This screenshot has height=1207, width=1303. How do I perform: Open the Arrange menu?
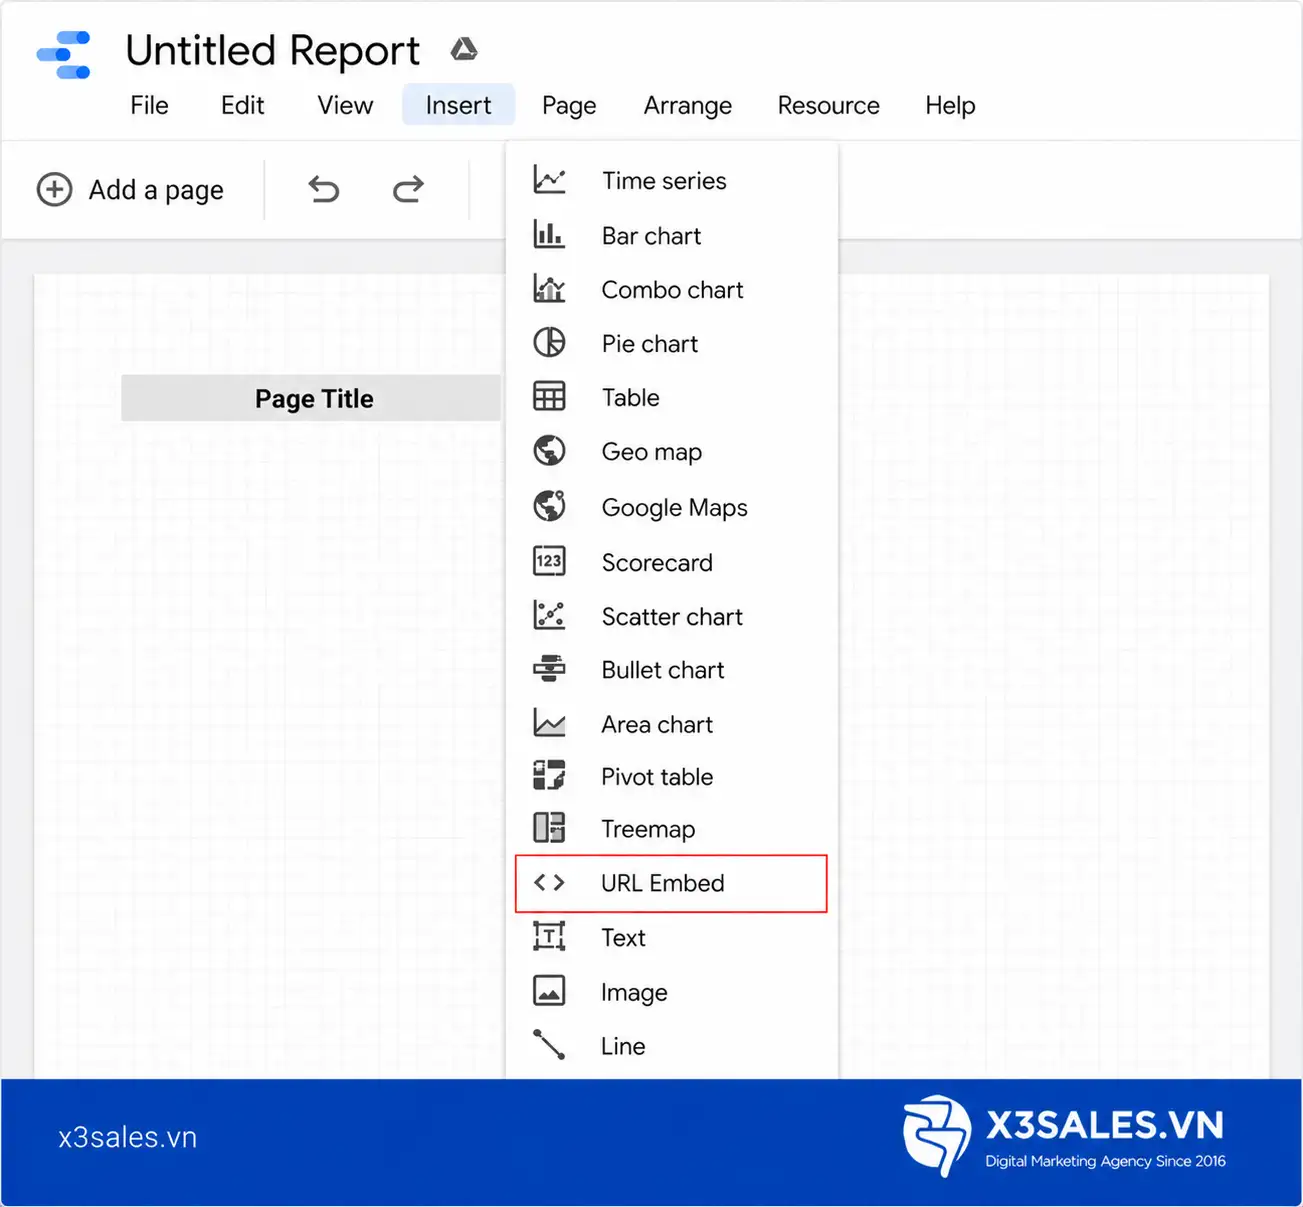[688, 105]
